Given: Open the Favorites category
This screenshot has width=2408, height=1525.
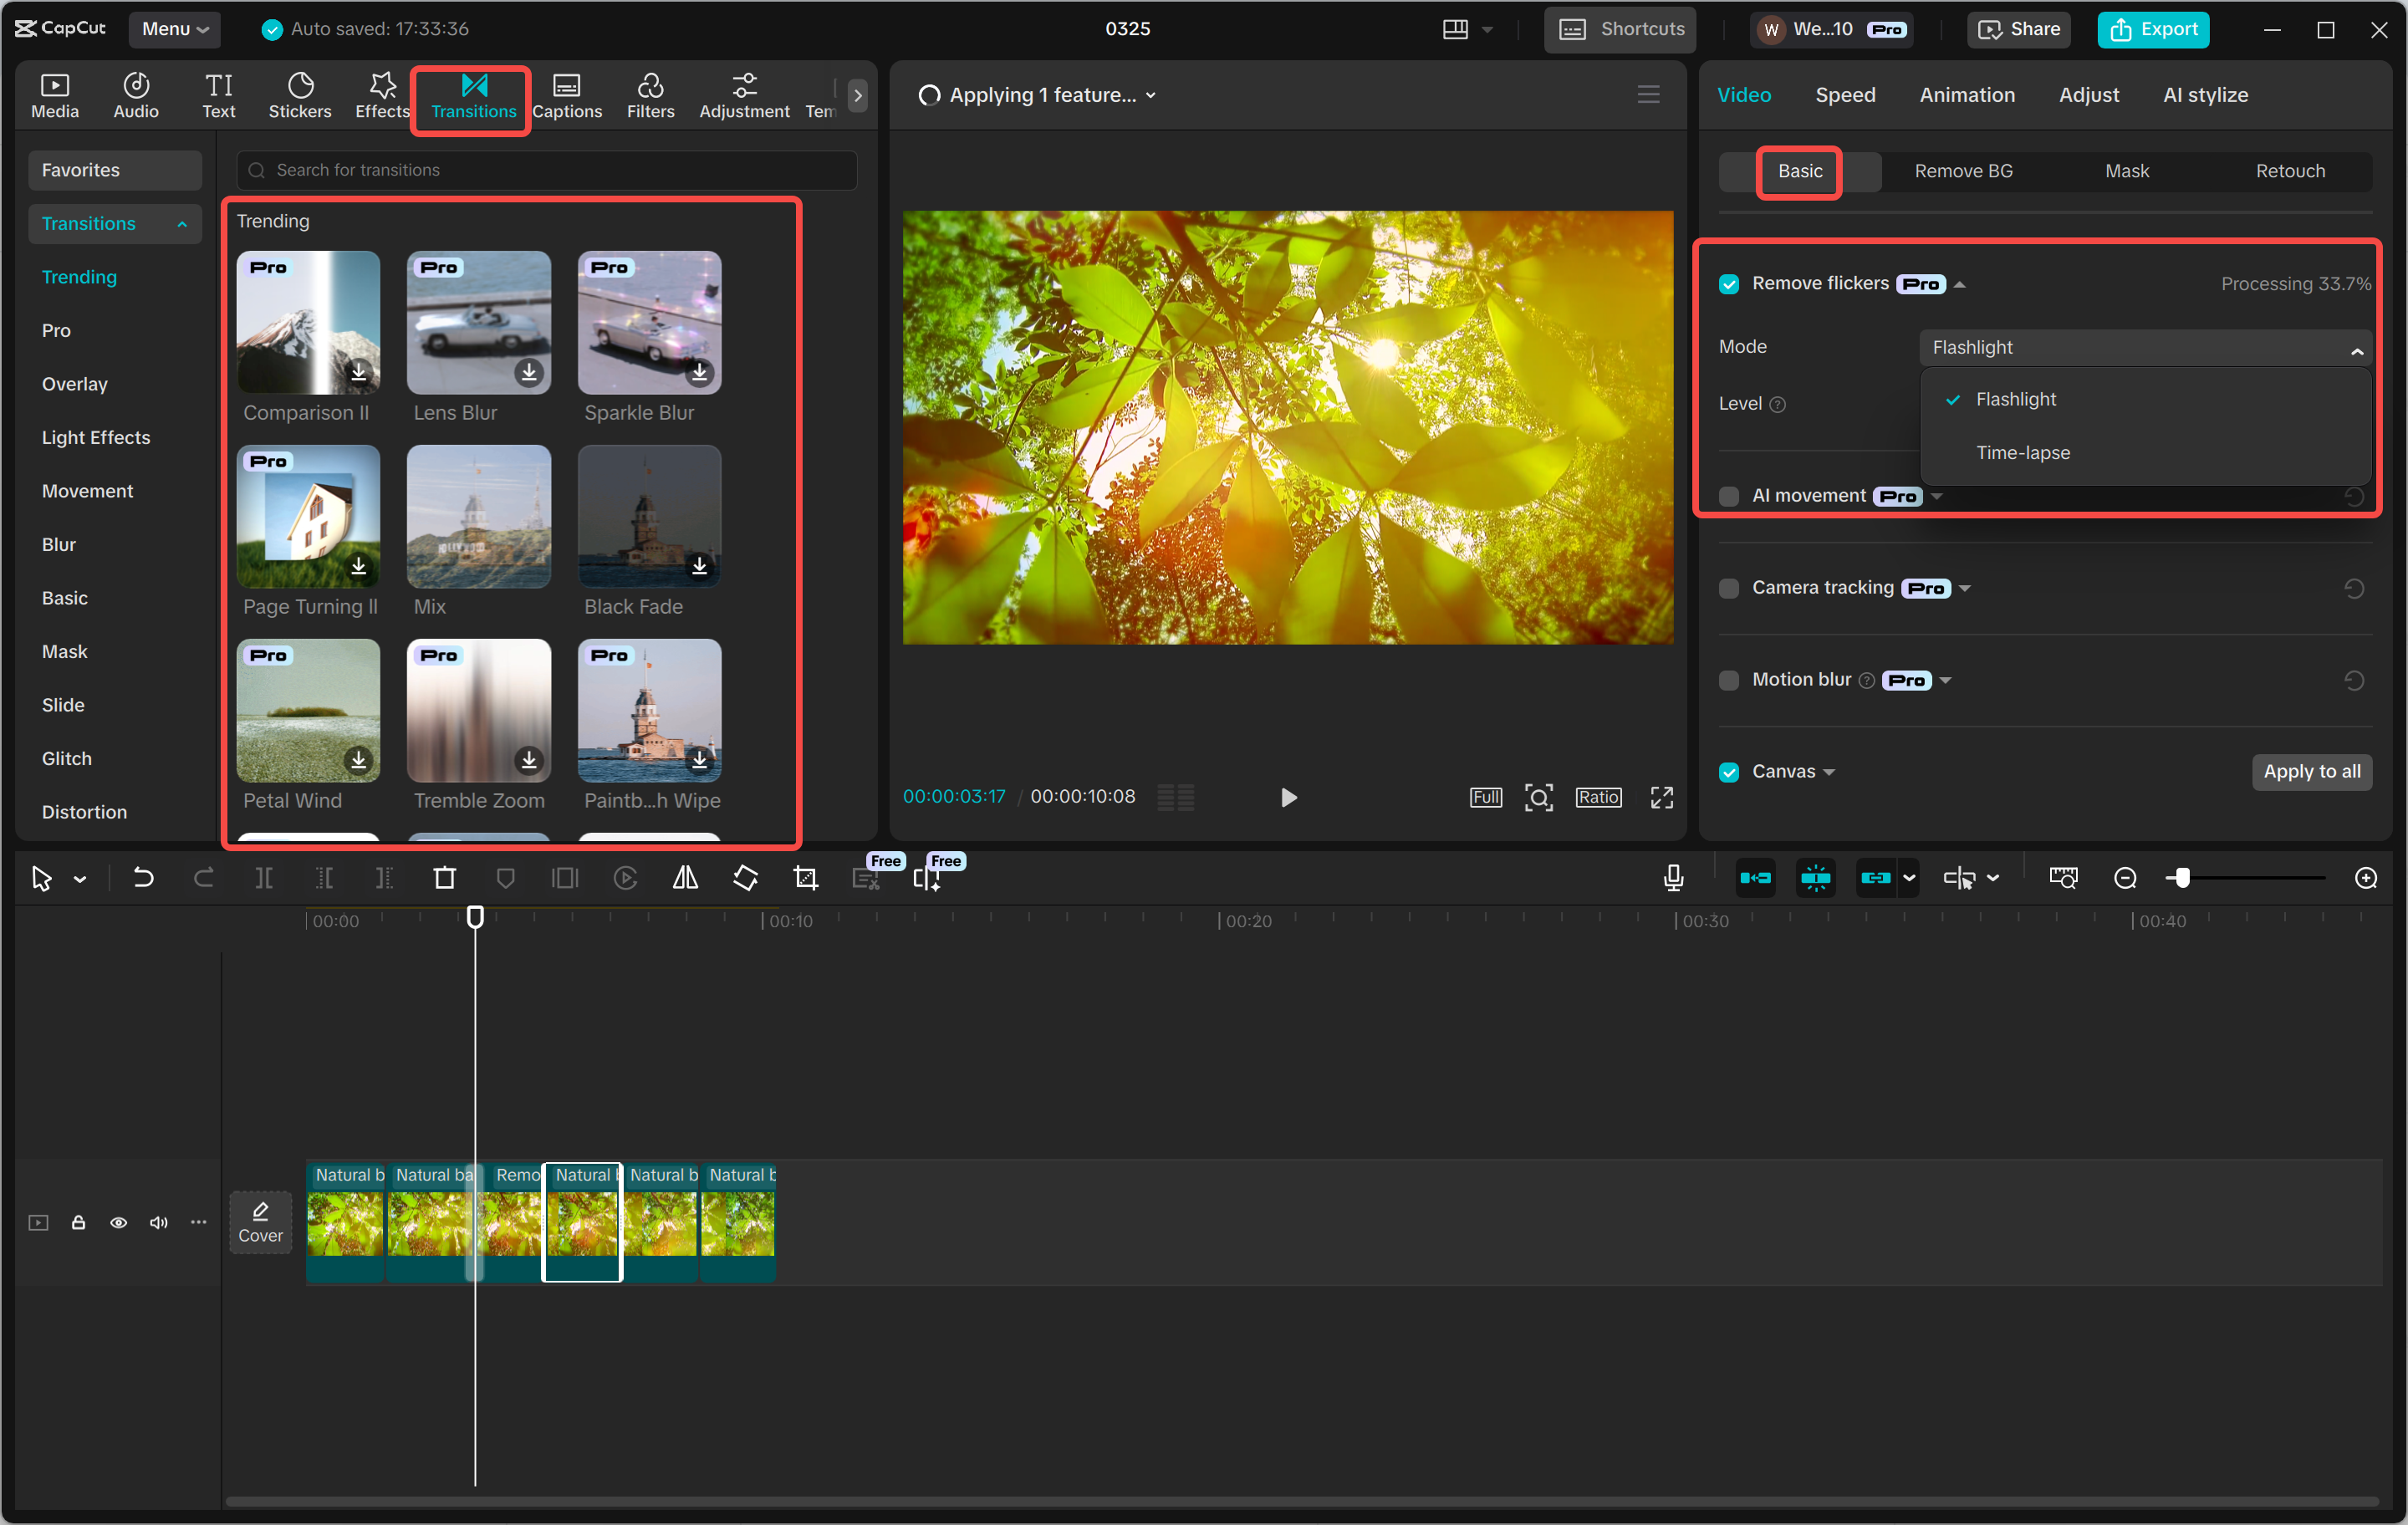Looking at the screenshot, I should [114, 170].
